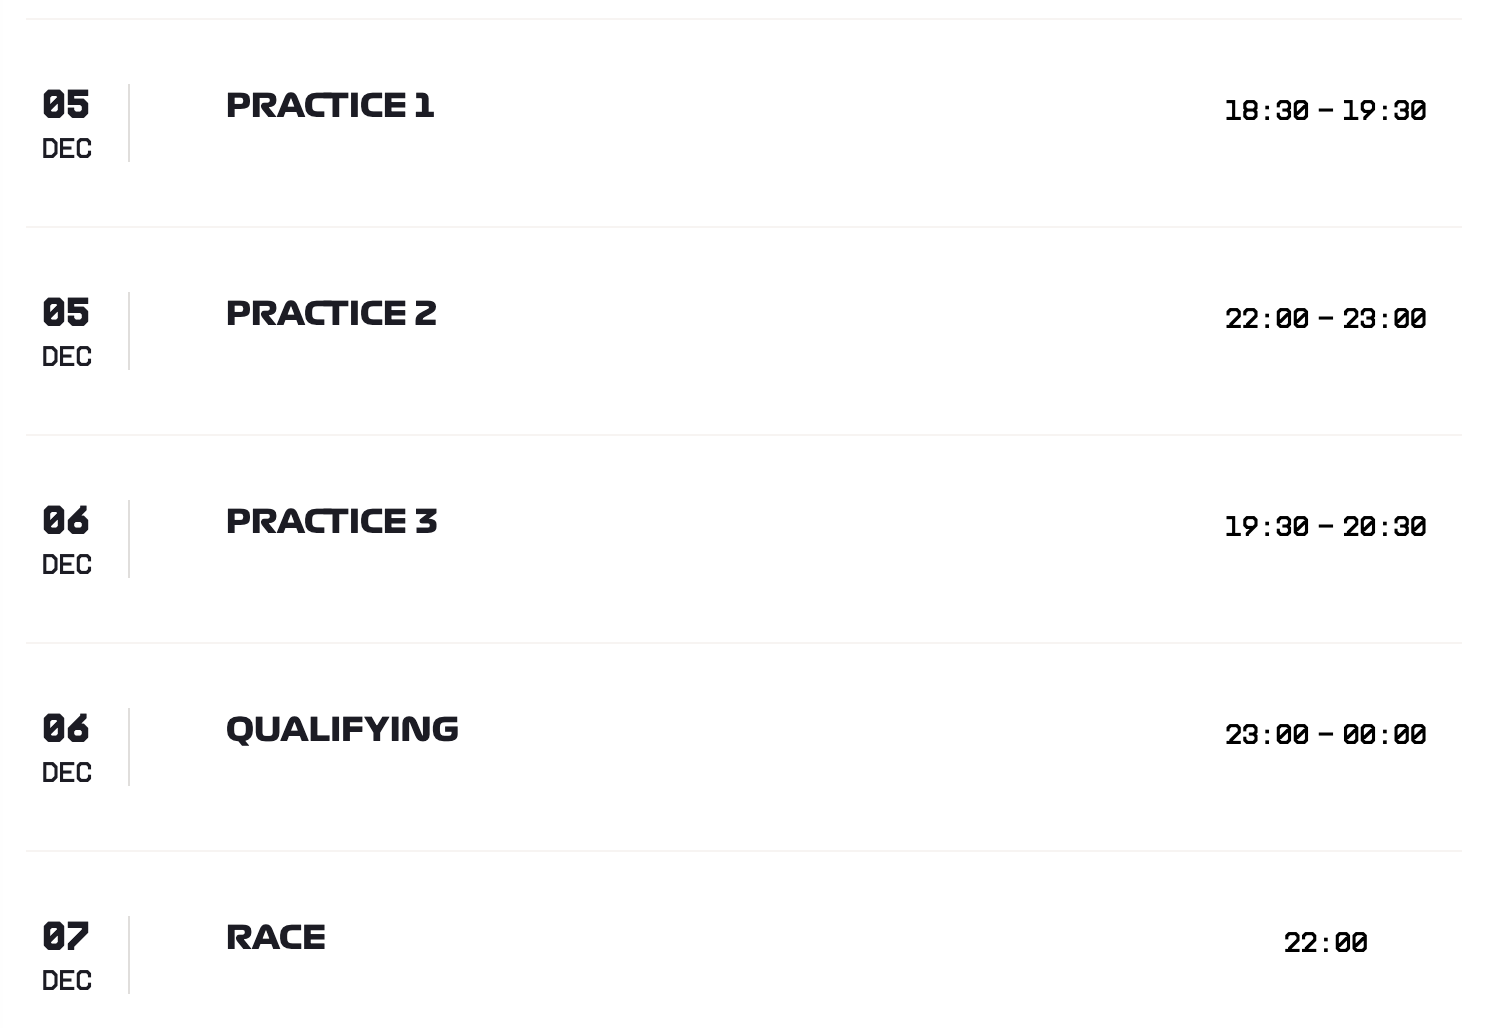Viewport: 1504px width, 1028px height.
Task: Click the 05 date beside Practice 2
Action: pyautogui.click(x=66, y=312)
